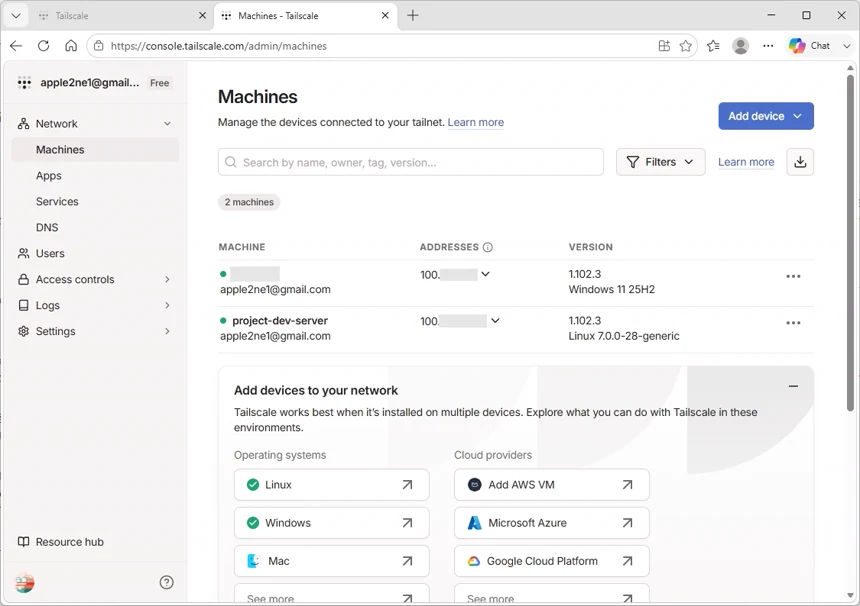
Task: Click in the machine search field
Action: (x=410, y=162)
